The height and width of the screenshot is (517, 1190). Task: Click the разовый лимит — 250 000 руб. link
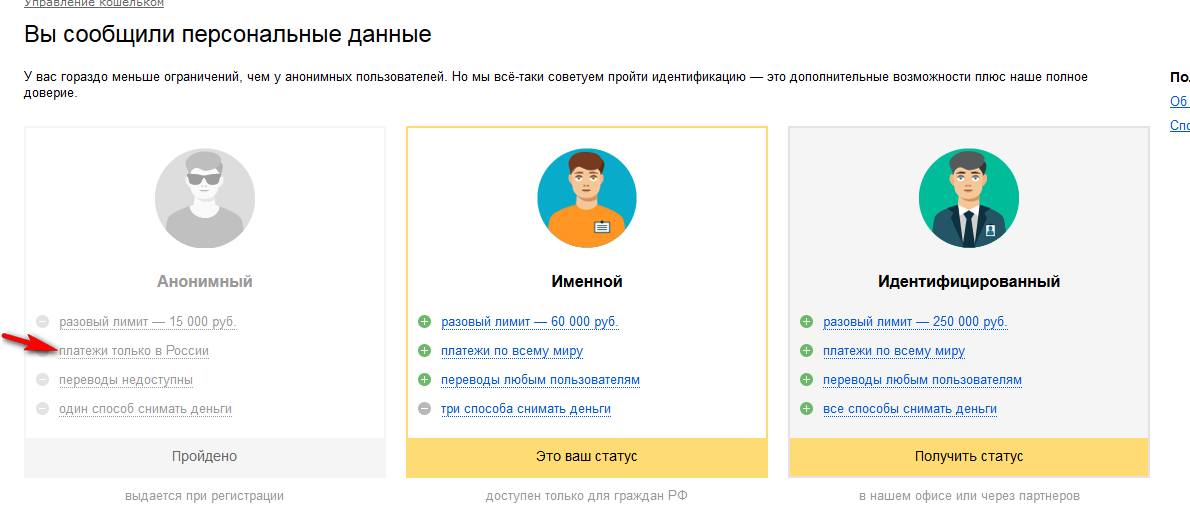coord(915,322)
